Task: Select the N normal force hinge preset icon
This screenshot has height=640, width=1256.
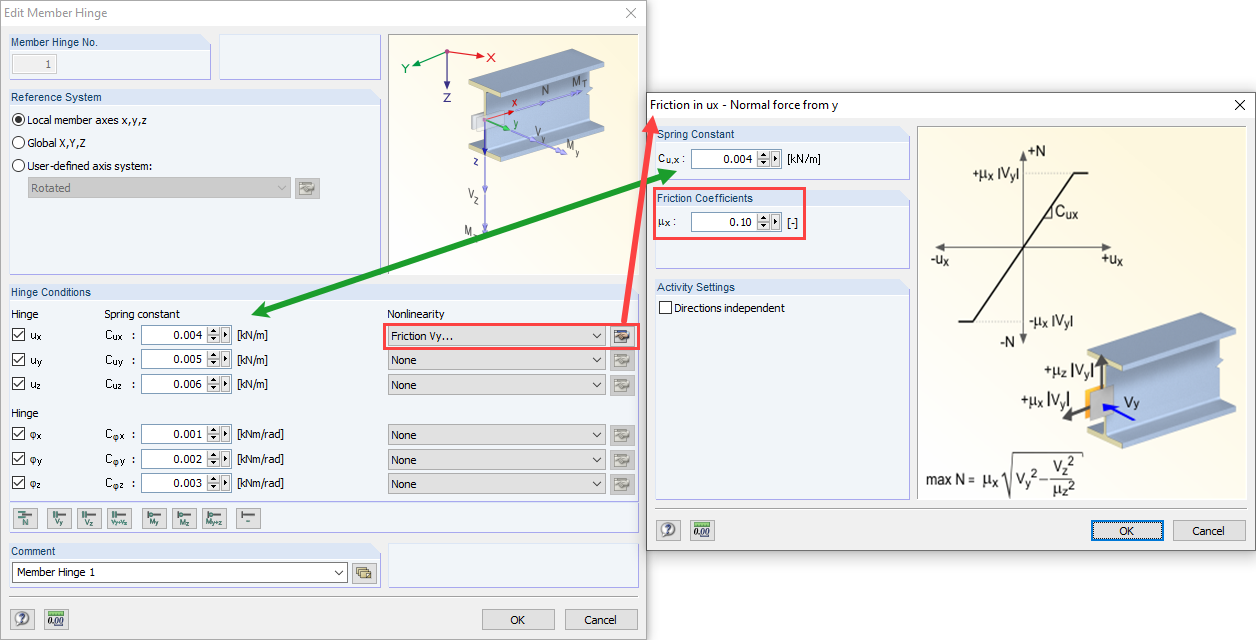Action: point(25,518)
